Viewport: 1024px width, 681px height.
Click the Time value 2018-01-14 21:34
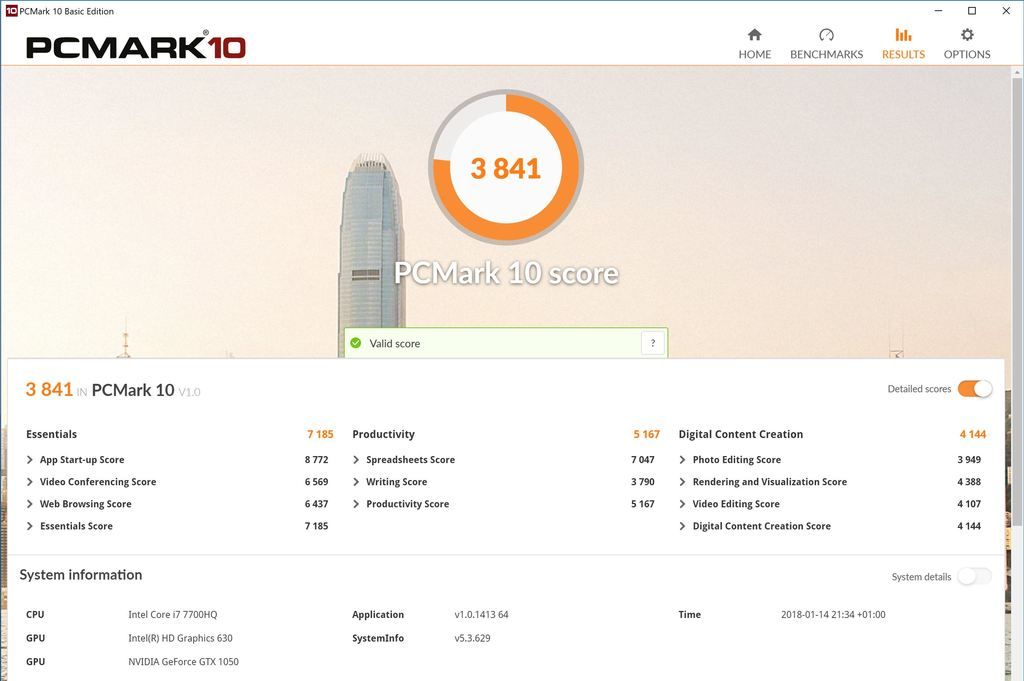[x=833, y=614]
